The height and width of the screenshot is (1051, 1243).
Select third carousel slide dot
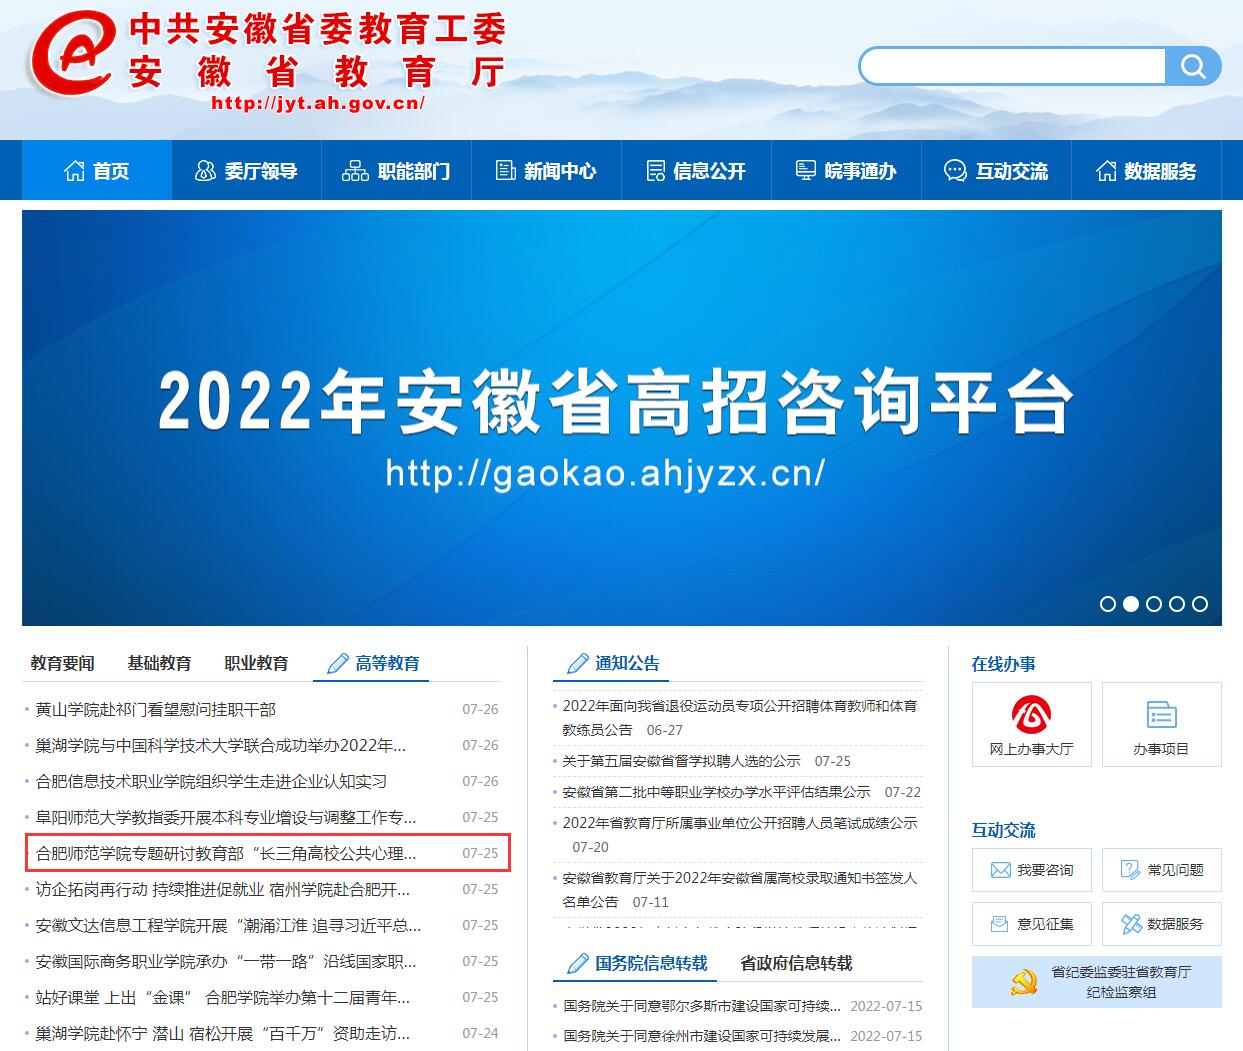pyautogui.click(x=1154, y=604)
